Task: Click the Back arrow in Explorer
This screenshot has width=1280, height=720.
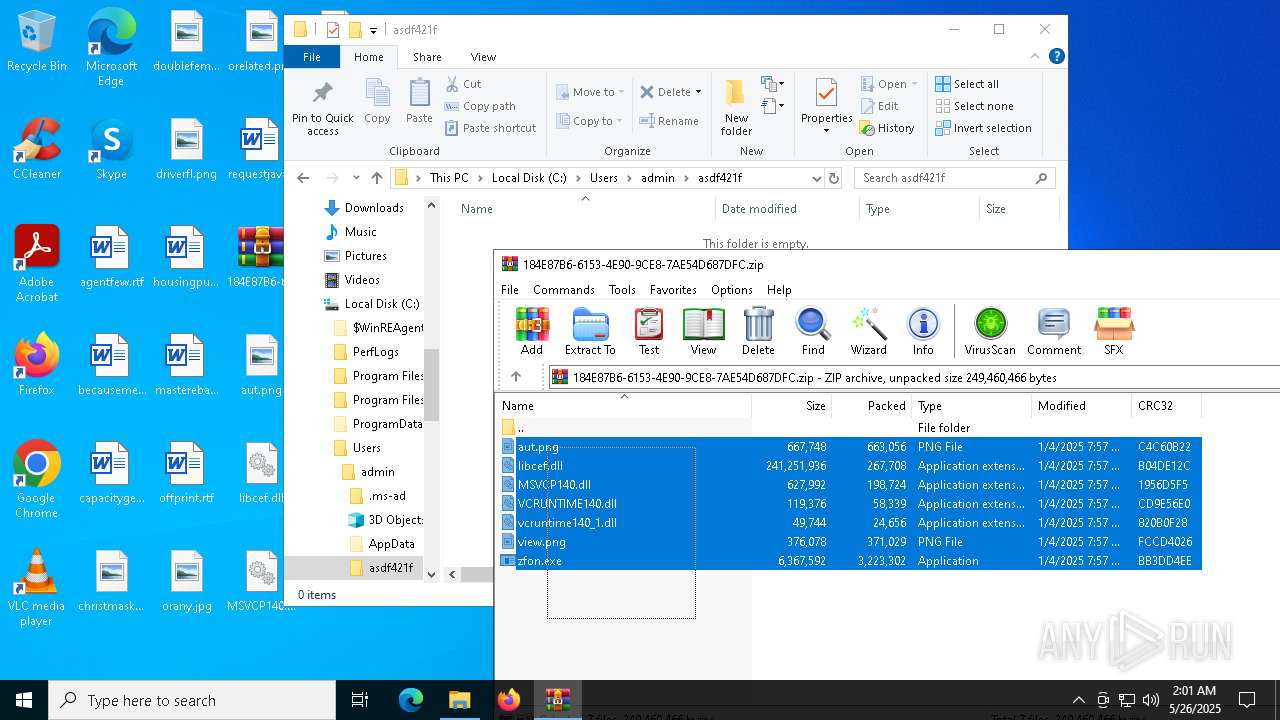Action: click(303, 178)
